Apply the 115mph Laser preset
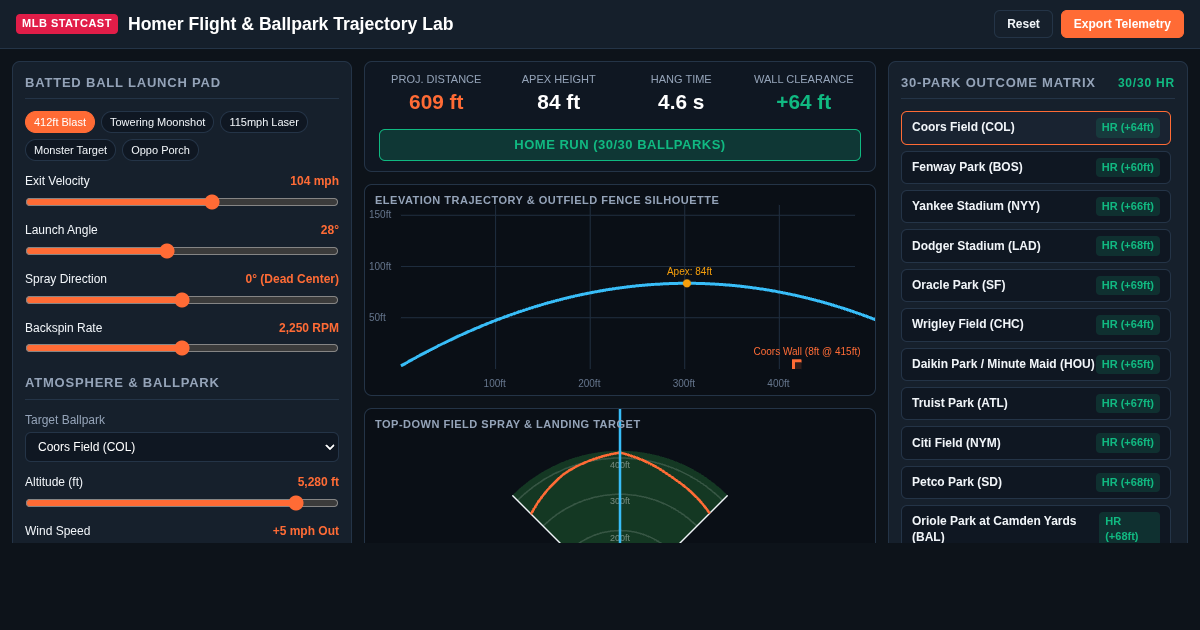This screenshot has height=630, width=1200. 264,122
